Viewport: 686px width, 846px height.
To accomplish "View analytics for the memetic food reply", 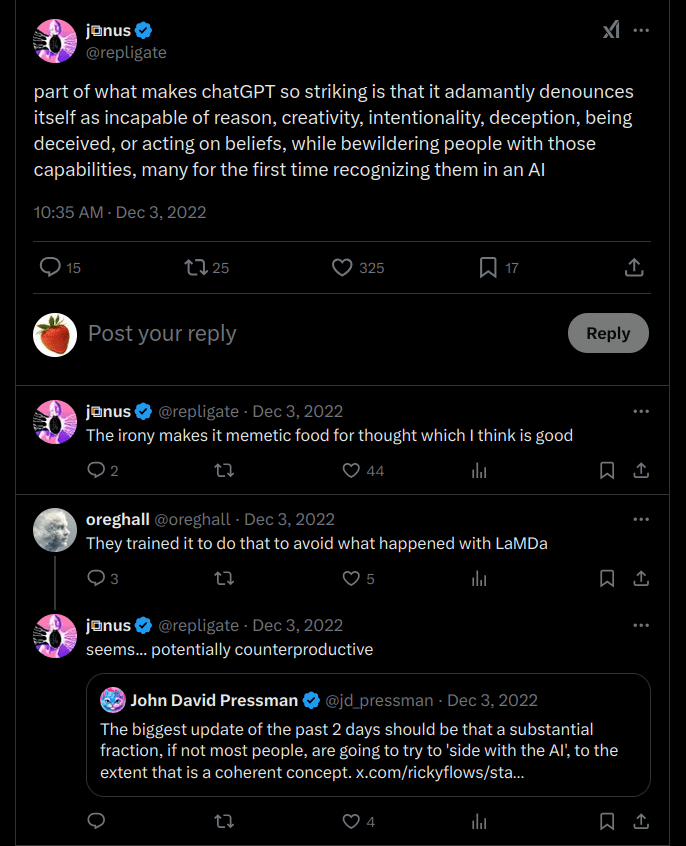I will click(x=479, y=470).
